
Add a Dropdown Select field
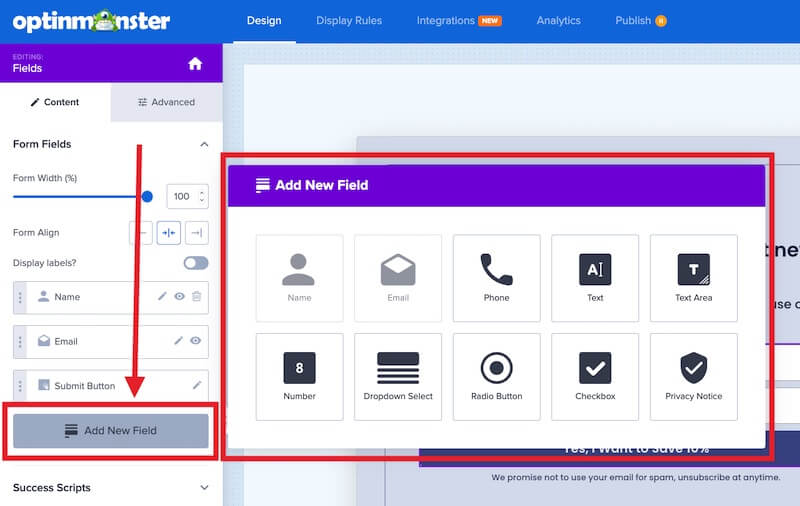[x=398, y=377]
